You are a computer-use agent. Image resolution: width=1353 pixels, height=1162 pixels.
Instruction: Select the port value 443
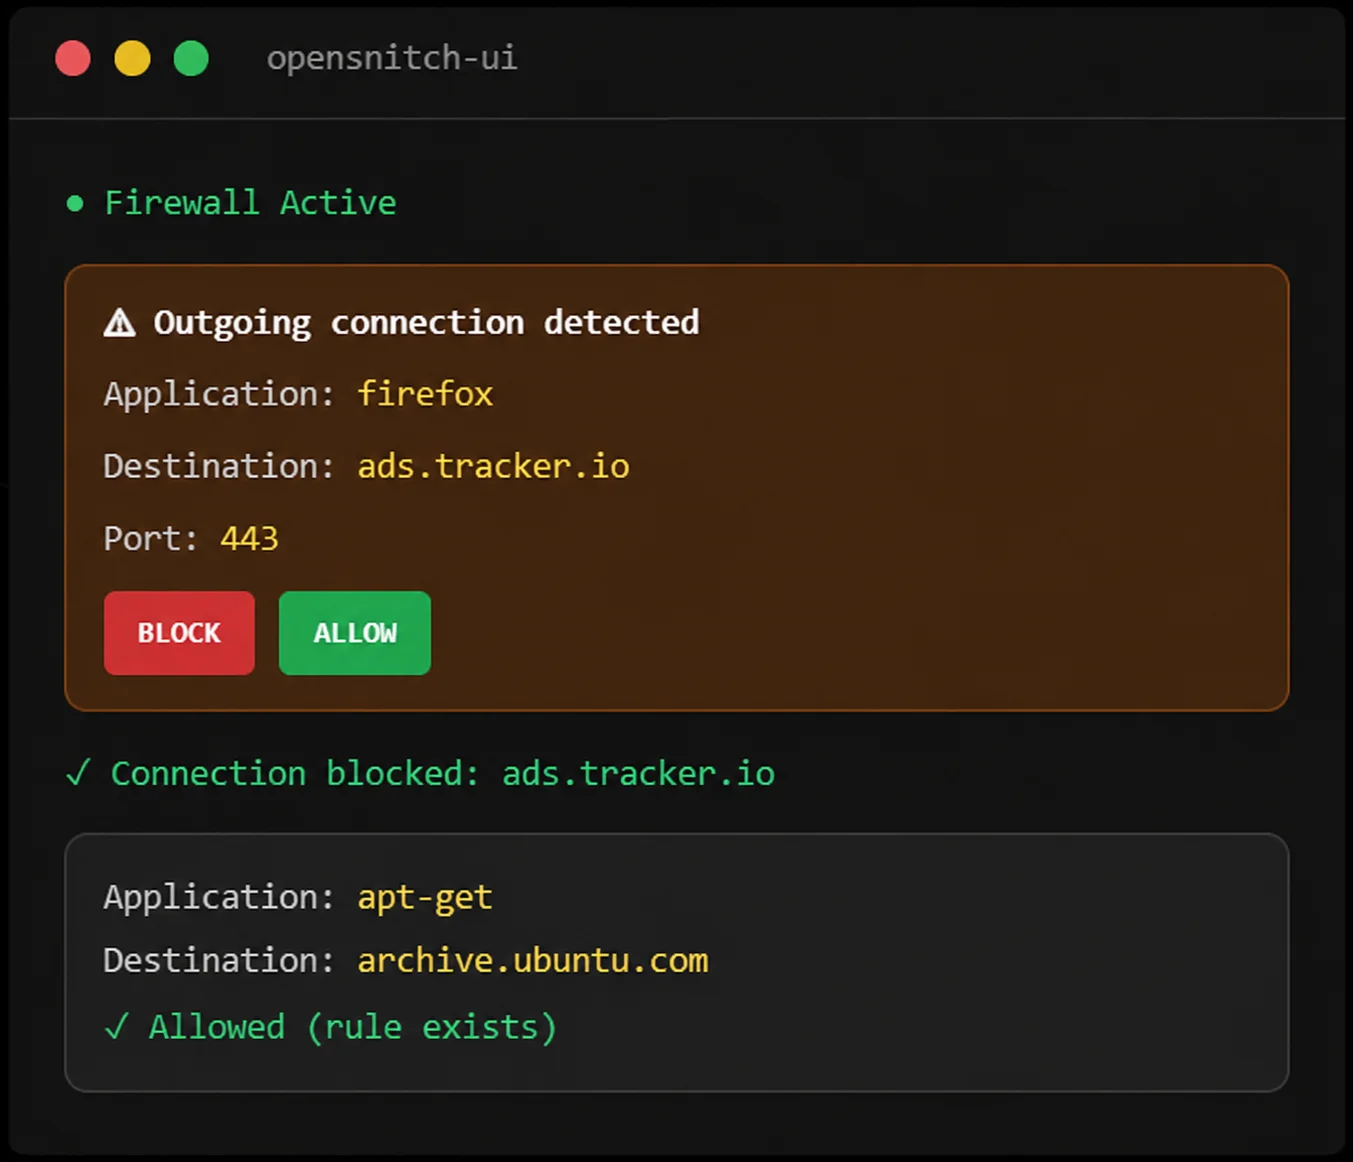click(x=249, y=539)
